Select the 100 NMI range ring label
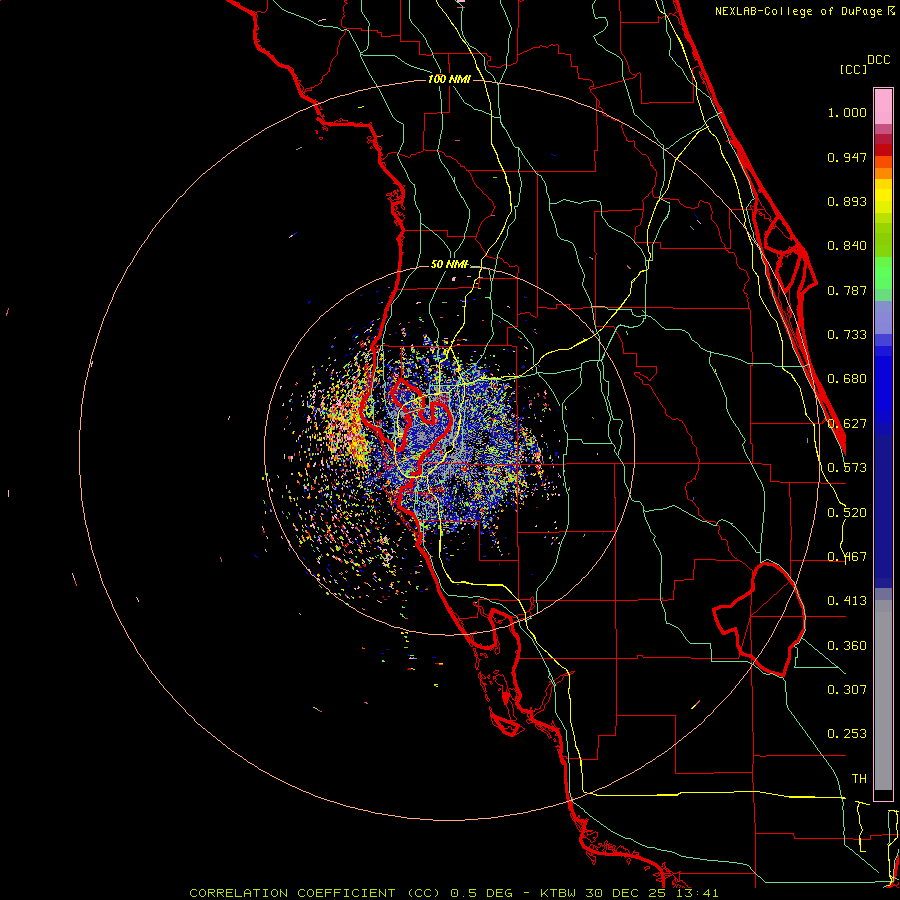The image size is (900, 900). [x=449, y=79]
